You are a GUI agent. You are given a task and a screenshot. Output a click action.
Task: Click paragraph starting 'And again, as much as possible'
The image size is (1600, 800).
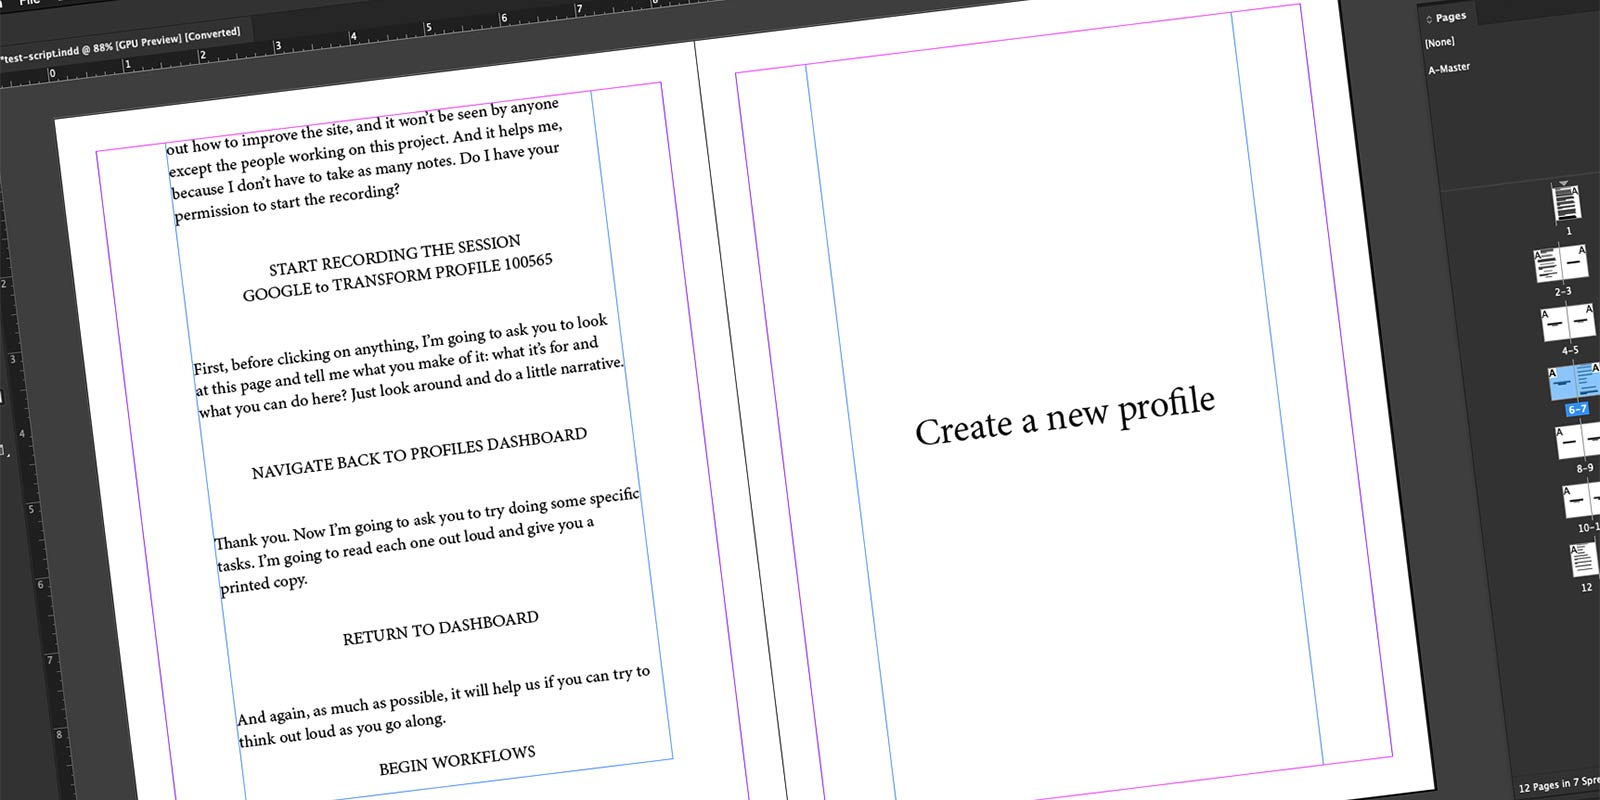[443, 706]
